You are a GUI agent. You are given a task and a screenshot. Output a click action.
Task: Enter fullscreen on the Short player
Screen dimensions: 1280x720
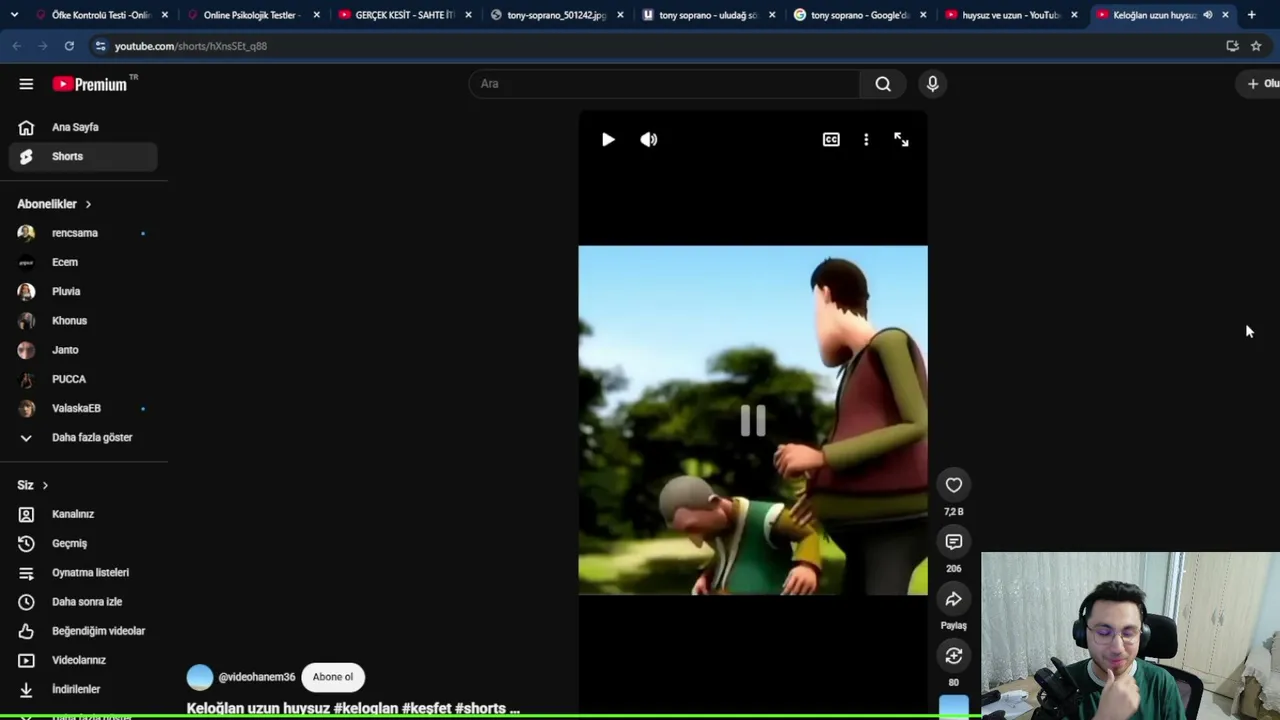(x=901, y=140)
